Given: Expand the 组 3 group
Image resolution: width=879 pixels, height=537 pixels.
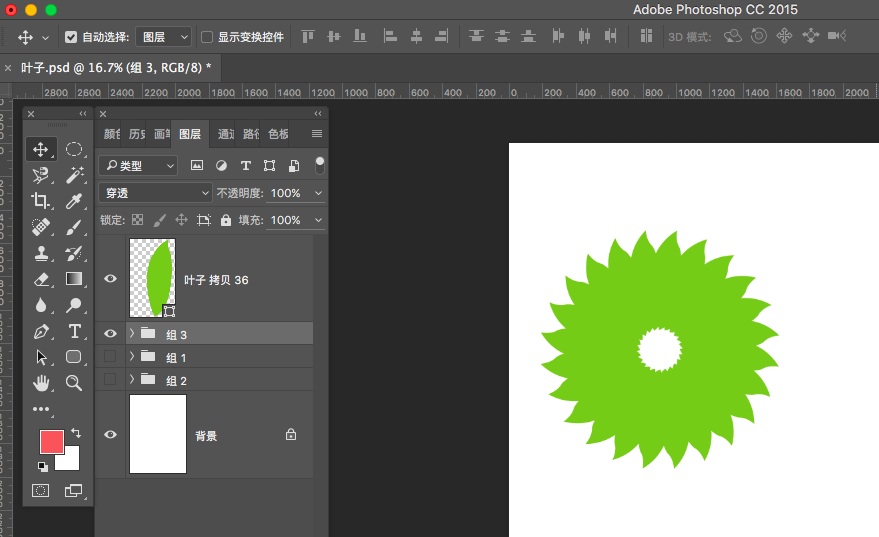Looking at the screenshot, I should [132, 333].
